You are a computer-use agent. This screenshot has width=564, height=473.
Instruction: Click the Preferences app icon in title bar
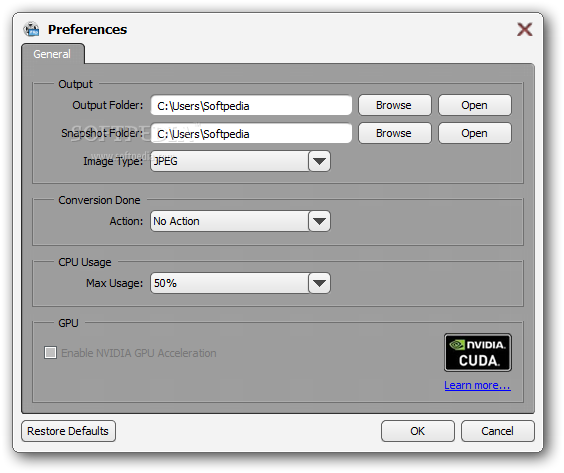[x=31, y=29]
